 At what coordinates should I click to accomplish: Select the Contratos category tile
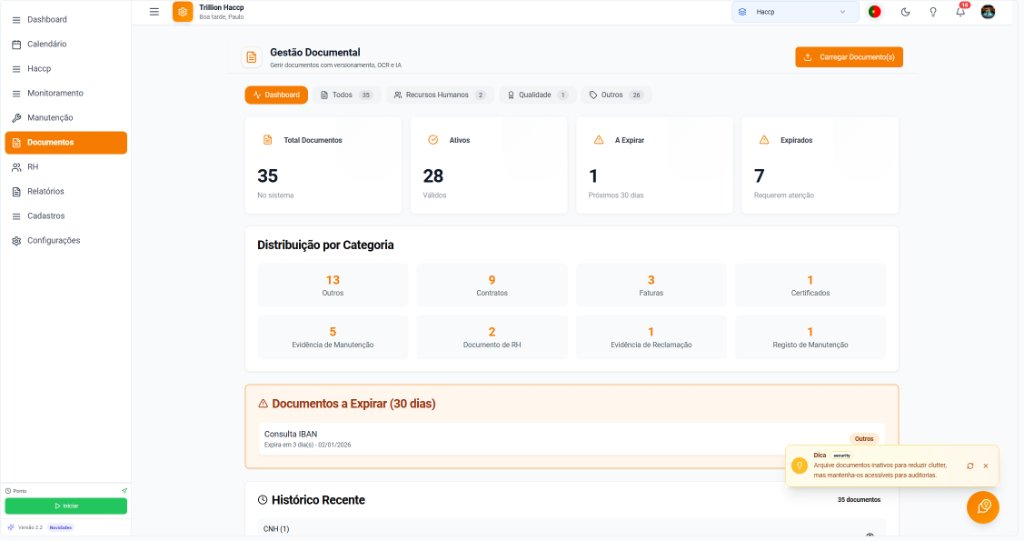point(492,286)
